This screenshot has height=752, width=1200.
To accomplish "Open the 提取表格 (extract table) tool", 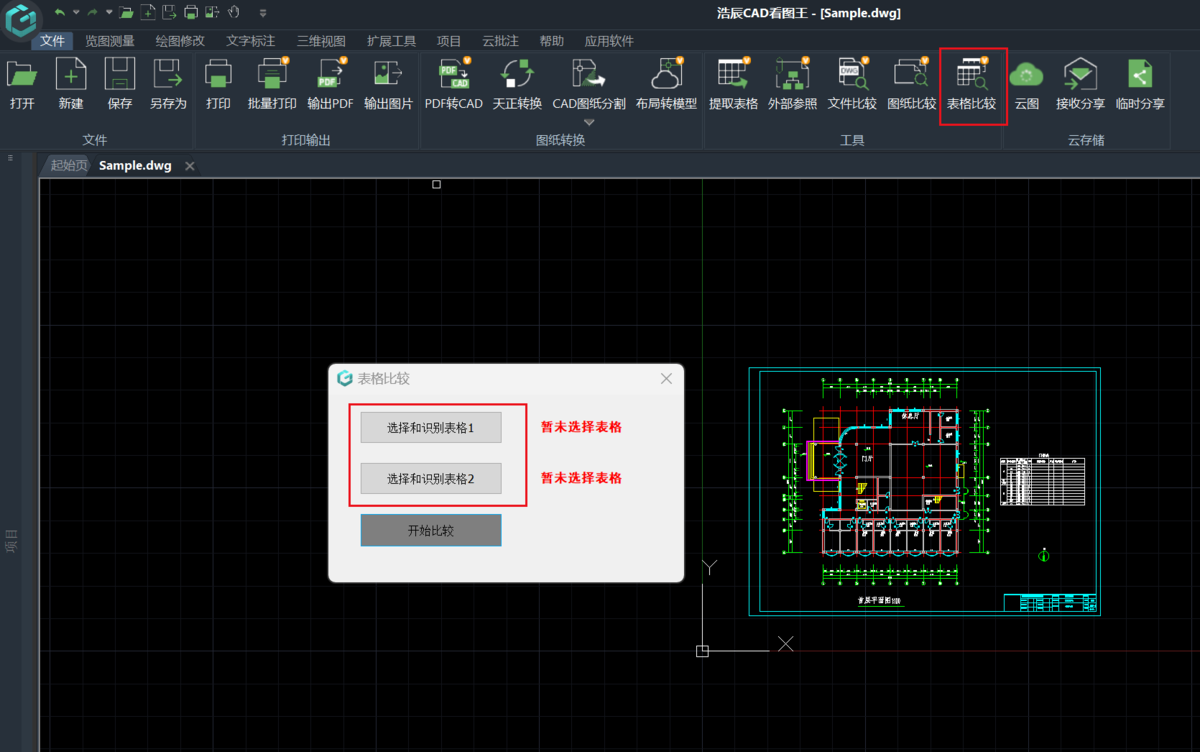I will (733, 83).
